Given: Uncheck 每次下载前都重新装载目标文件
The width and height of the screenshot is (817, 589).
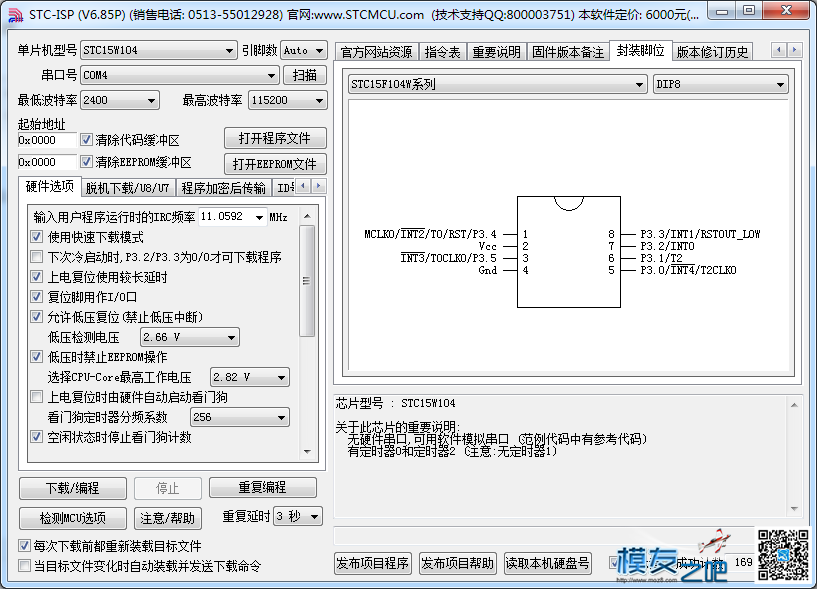Looking at the screenshot, I should coord(24,546).
